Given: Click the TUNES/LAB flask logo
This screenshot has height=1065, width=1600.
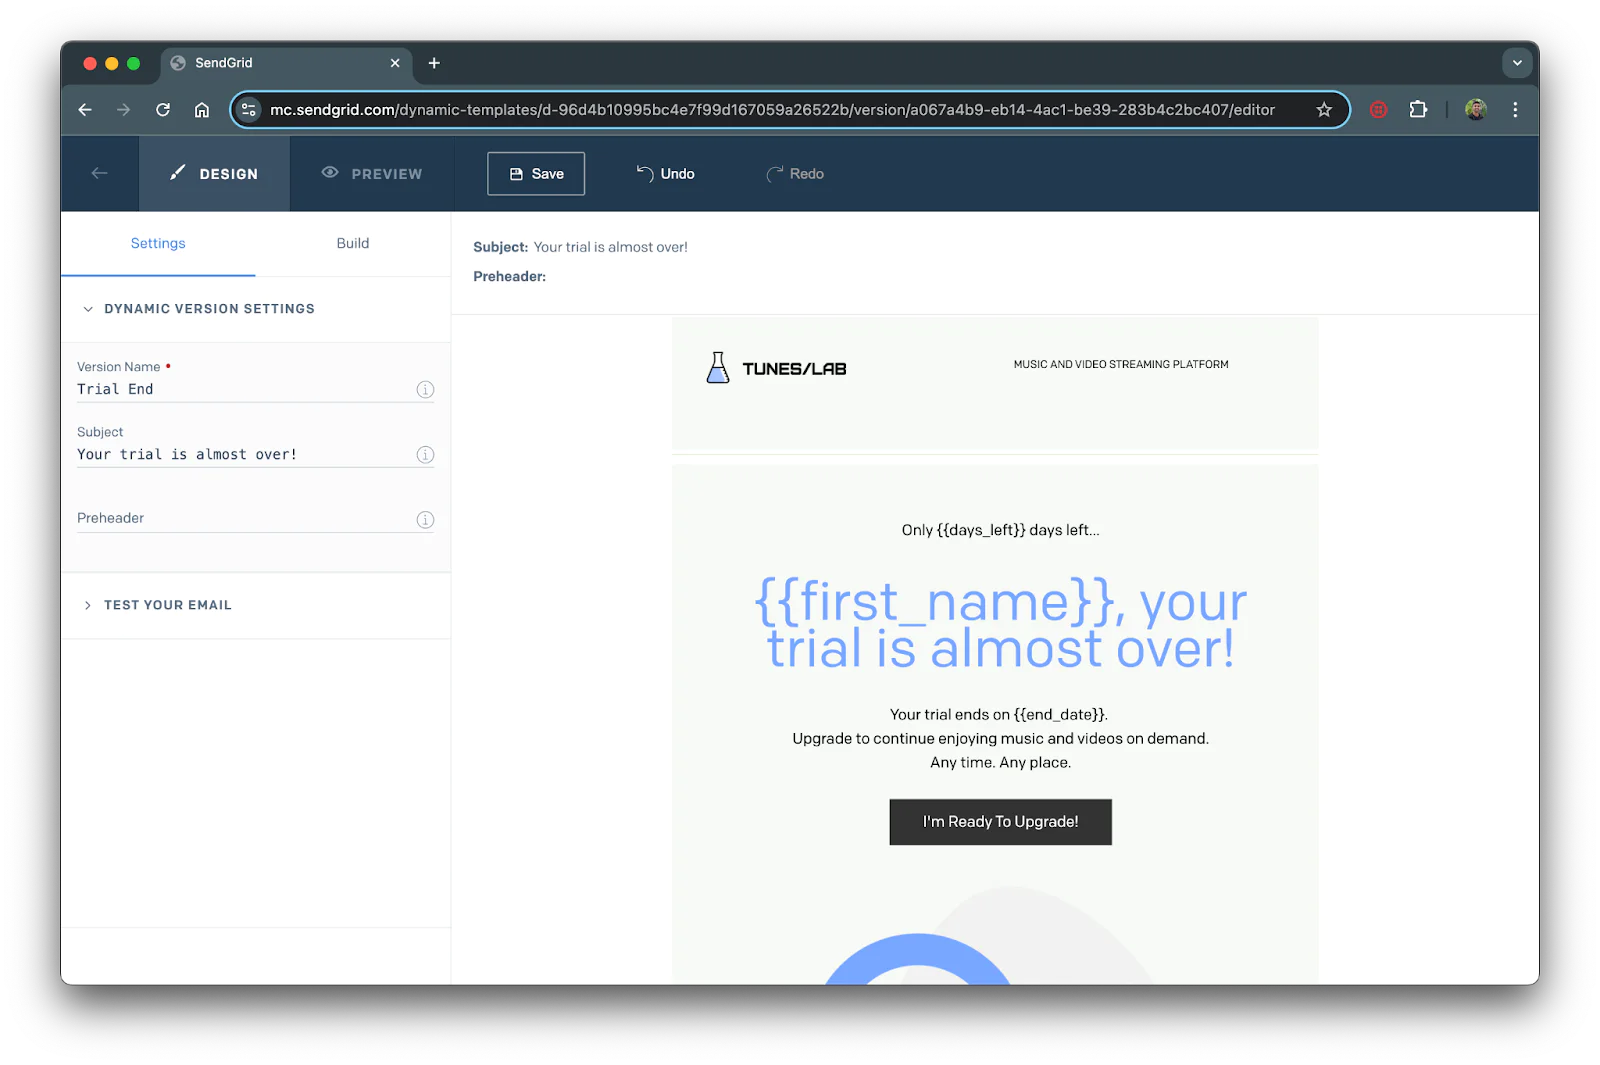Looking at the screenshot, I should click(x=718, y=368).
